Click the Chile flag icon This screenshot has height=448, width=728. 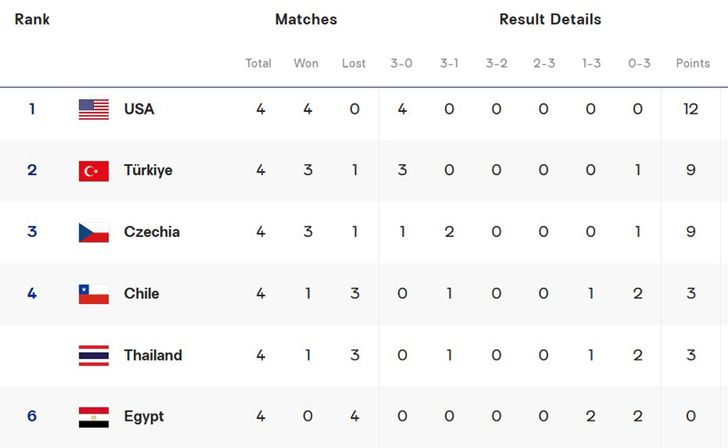click(x=94, y=294)
